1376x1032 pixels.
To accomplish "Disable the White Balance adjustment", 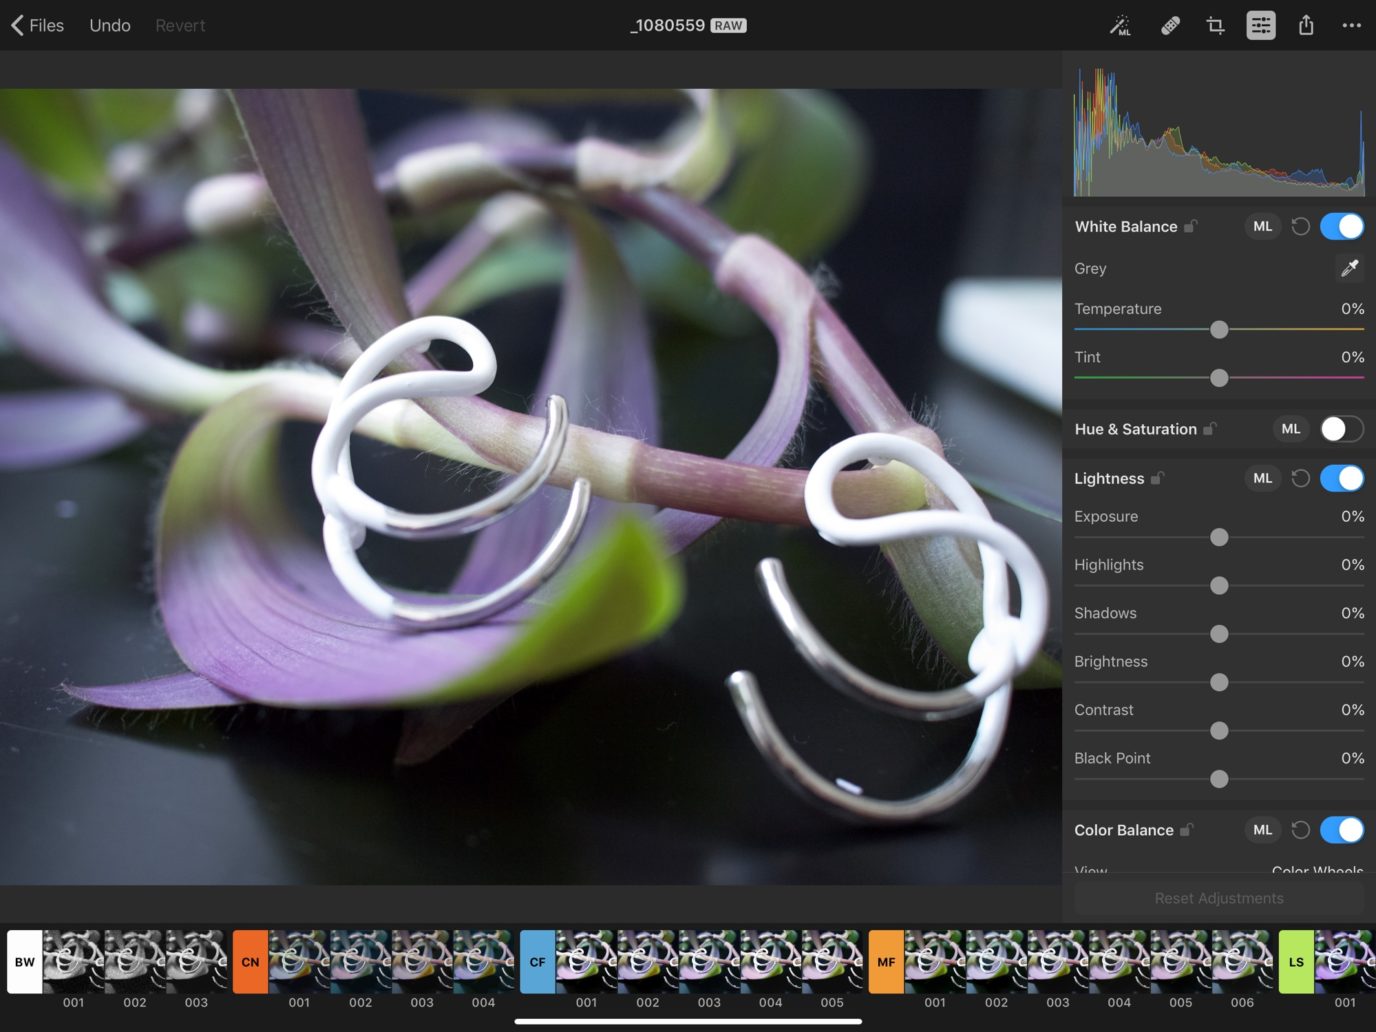I will tap(1341, 226).
